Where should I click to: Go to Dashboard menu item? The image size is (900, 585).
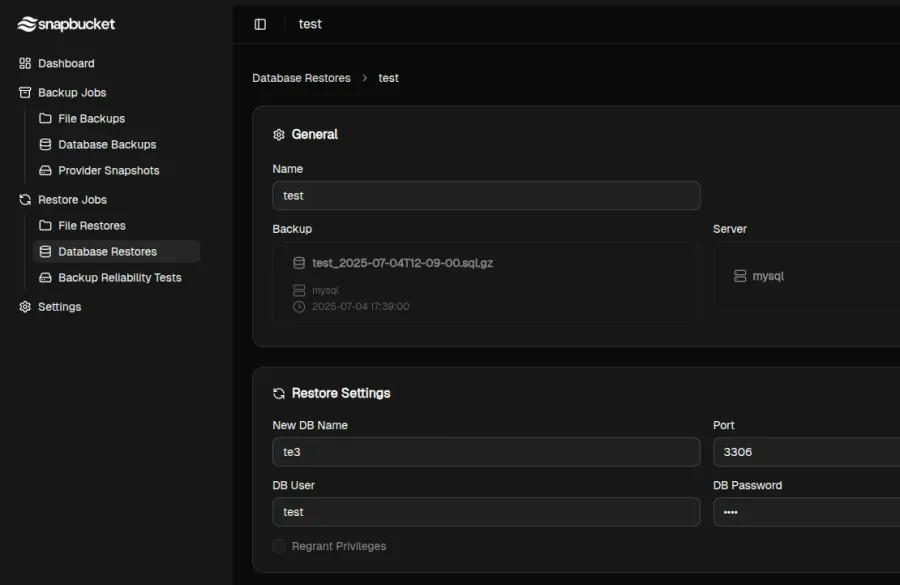point(66,63)
